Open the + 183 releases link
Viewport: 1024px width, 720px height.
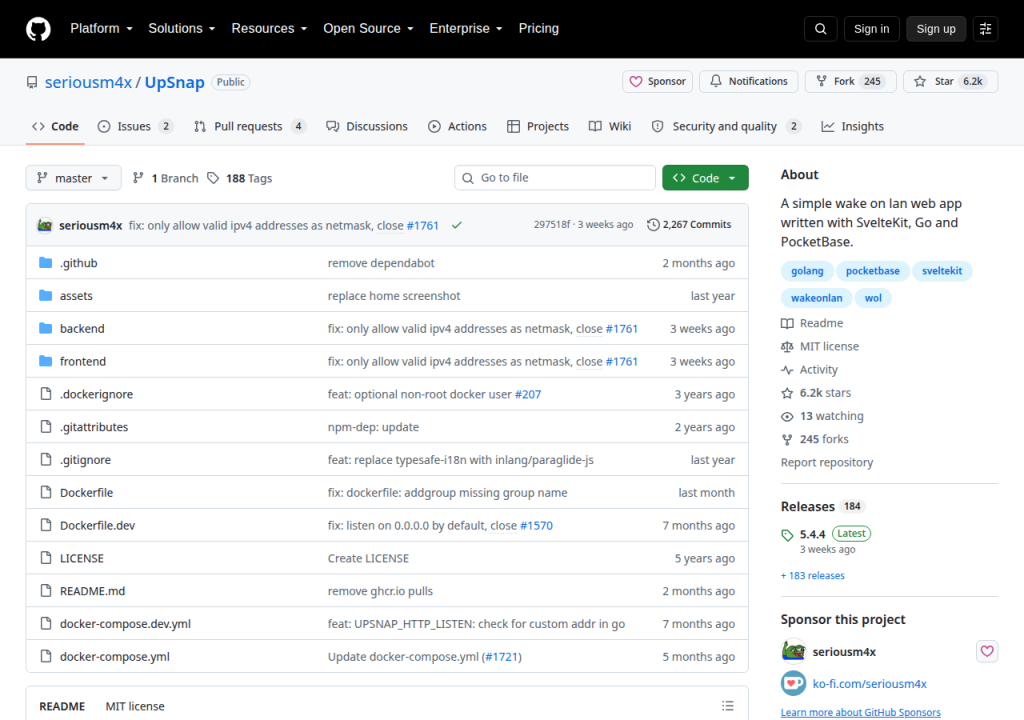(812, 576)
